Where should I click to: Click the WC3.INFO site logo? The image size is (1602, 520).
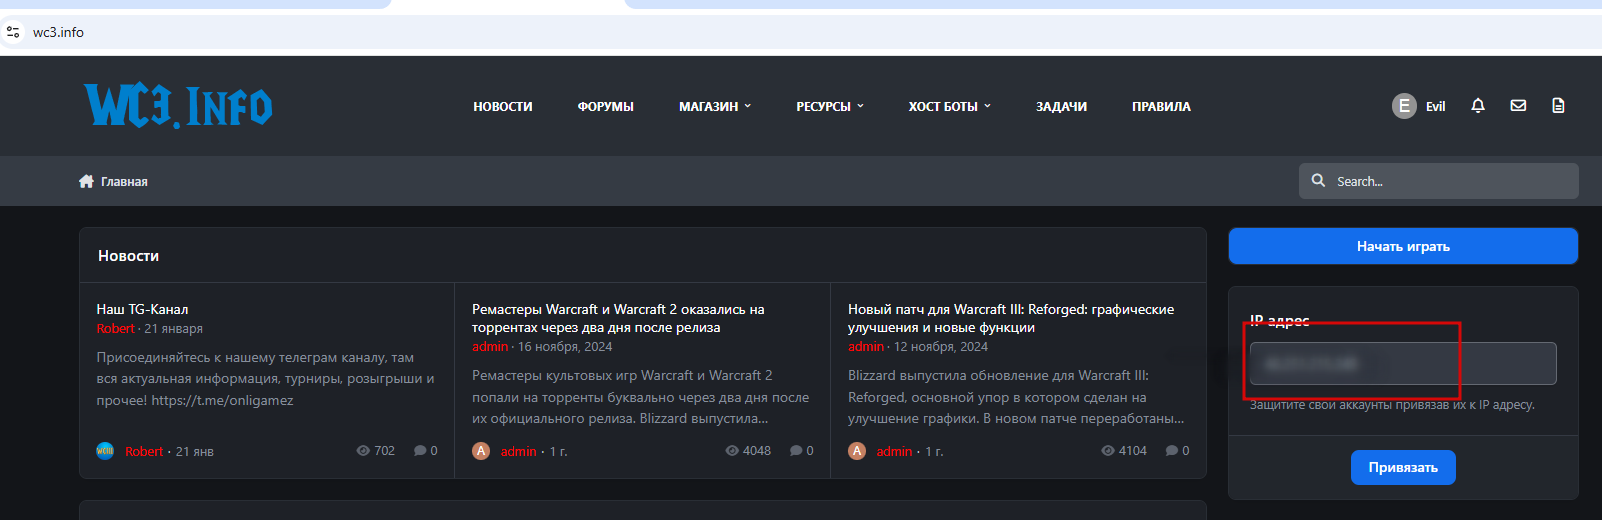click(178, 106)
